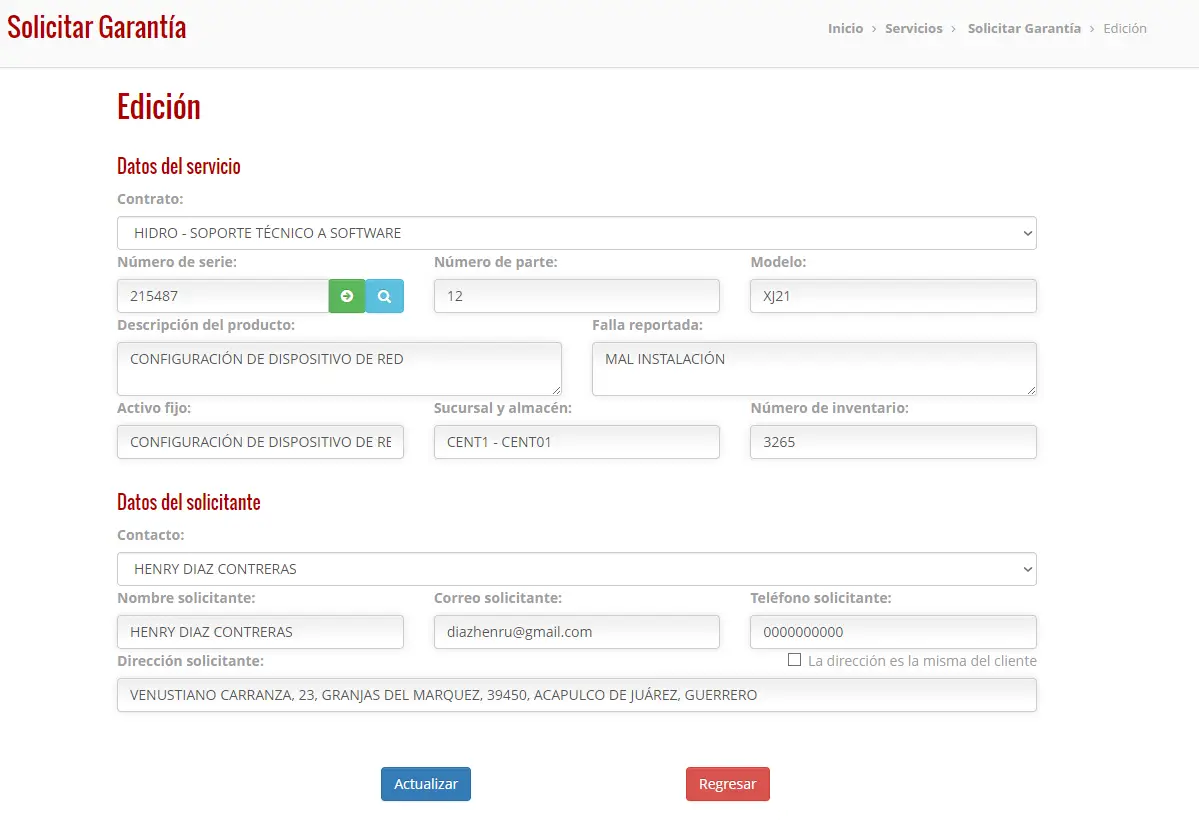
Task: Check 'La dirección es la misma del cliente'
Action: pyautogui.click(x=794, y=660)
